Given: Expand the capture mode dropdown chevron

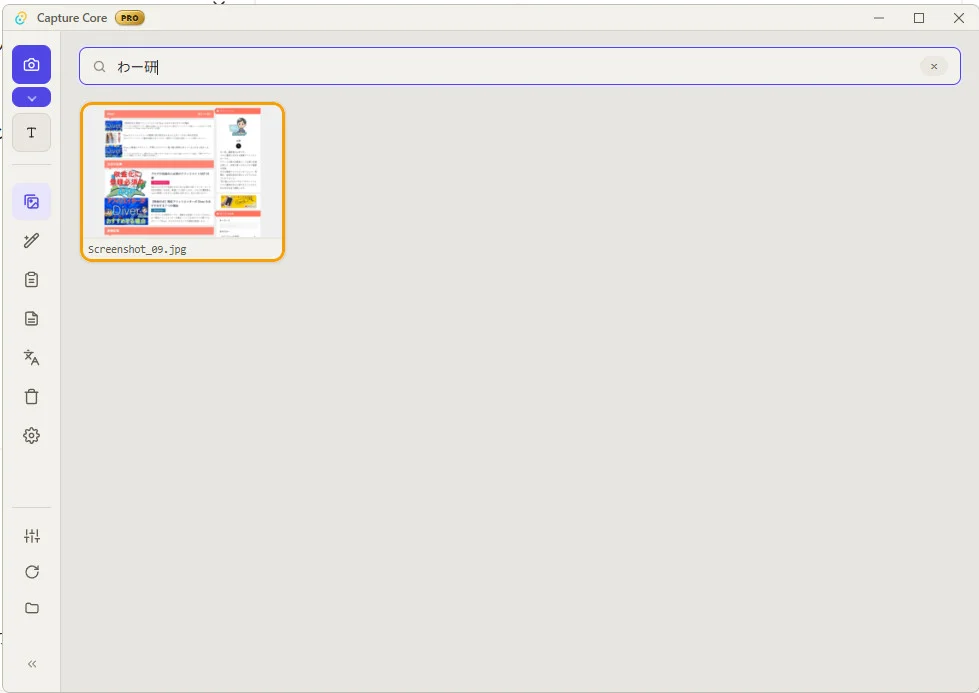Looking at the screenshot, I should click(x=31, y=98).
